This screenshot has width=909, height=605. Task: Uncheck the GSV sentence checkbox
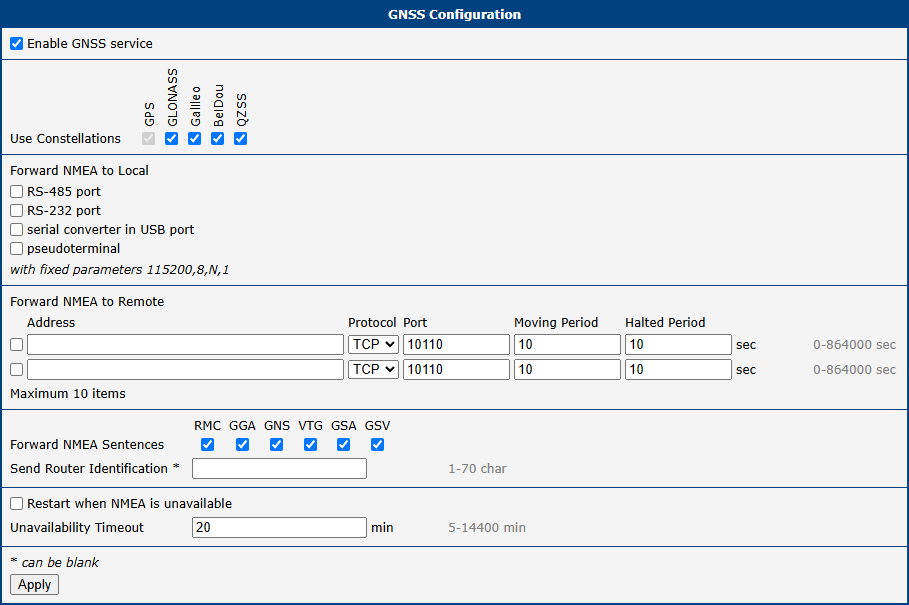tap(377, 444)
